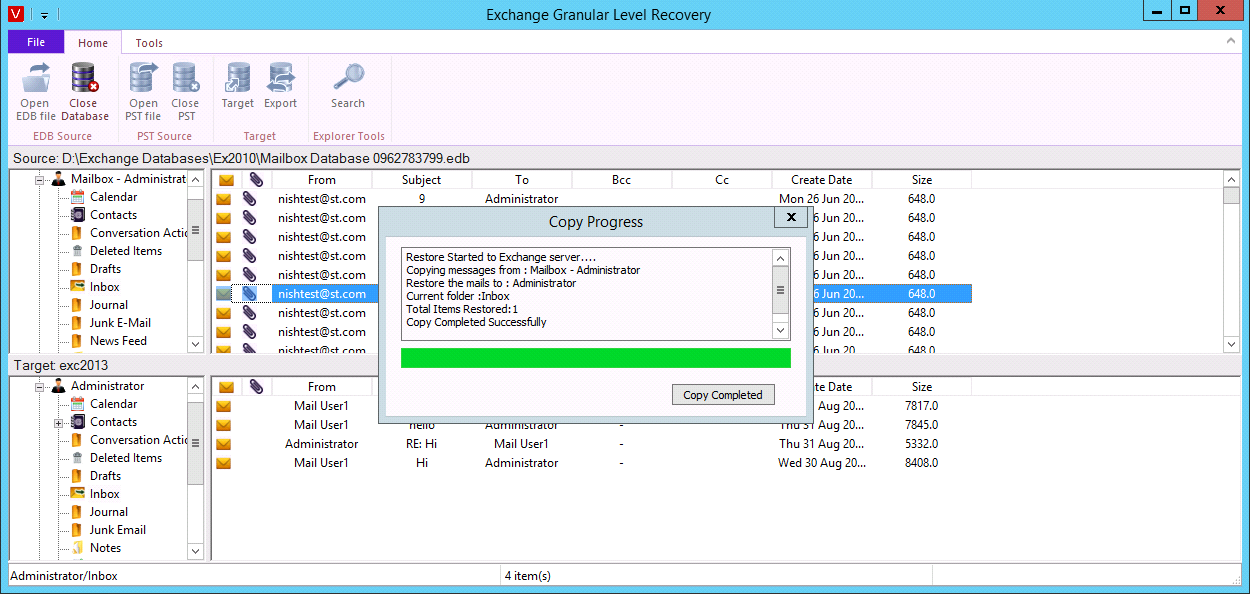The image size is (1250, 594).
Task: Switch to the Tools ribbon tab
Action: pyautogui.click(x=149, y=43)
